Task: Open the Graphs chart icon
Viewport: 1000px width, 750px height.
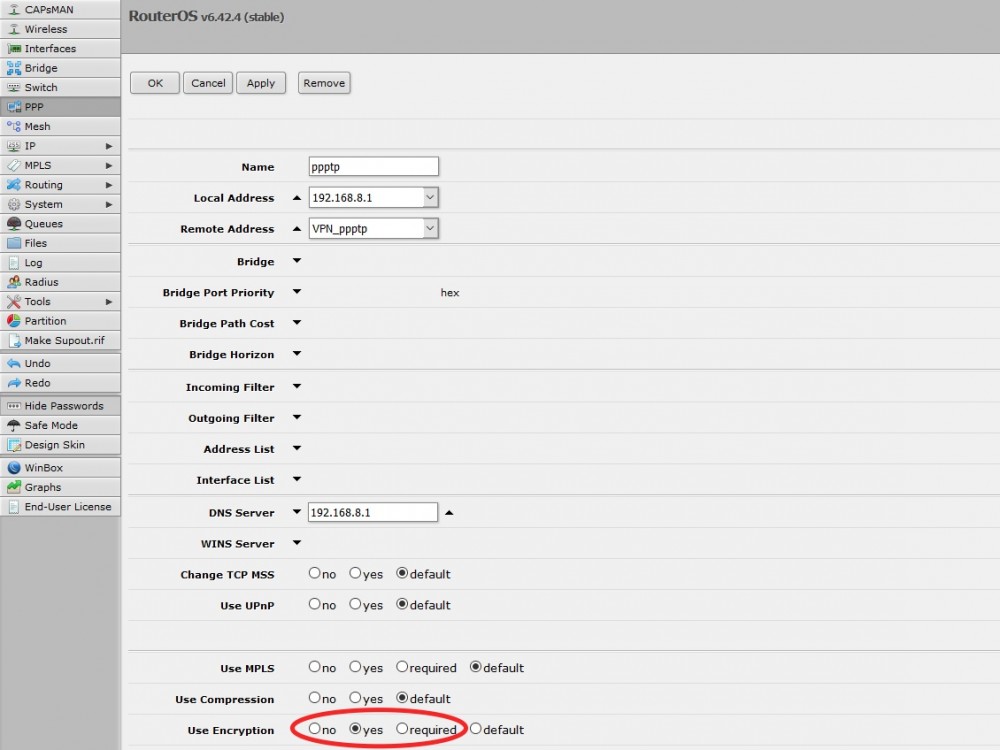Action: pyautogui.click(x=14, y=487)
